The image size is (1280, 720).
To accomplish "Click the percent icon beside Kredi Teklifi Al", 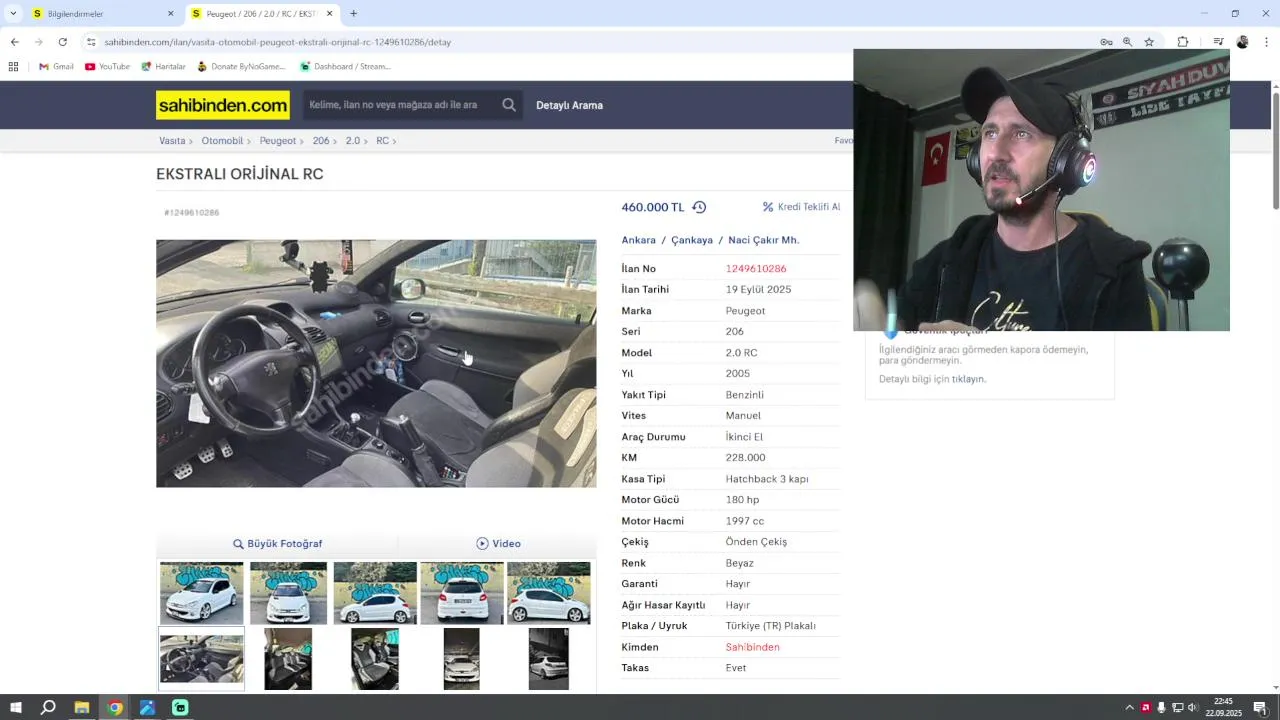I will 768,207.
